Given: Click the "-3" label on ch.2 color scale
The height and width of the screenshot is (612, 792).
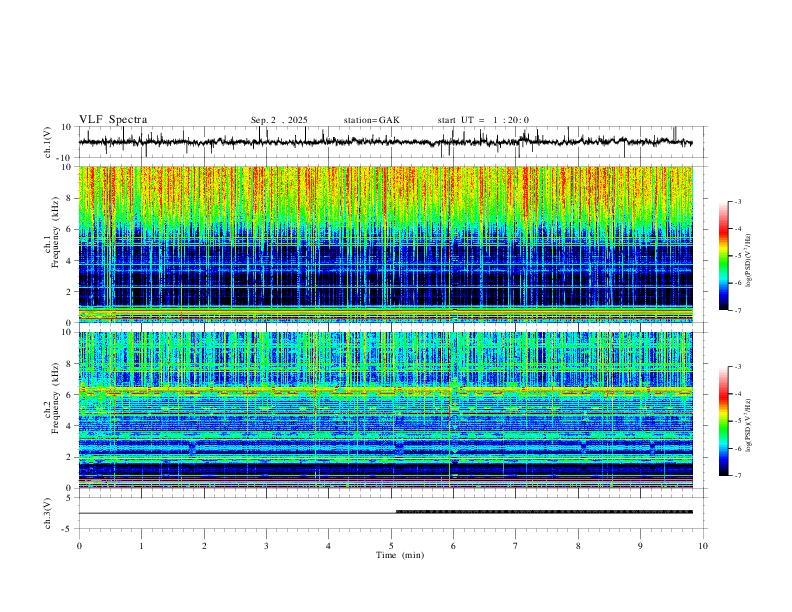Looking at the screenshot, I should click(737, 367).
